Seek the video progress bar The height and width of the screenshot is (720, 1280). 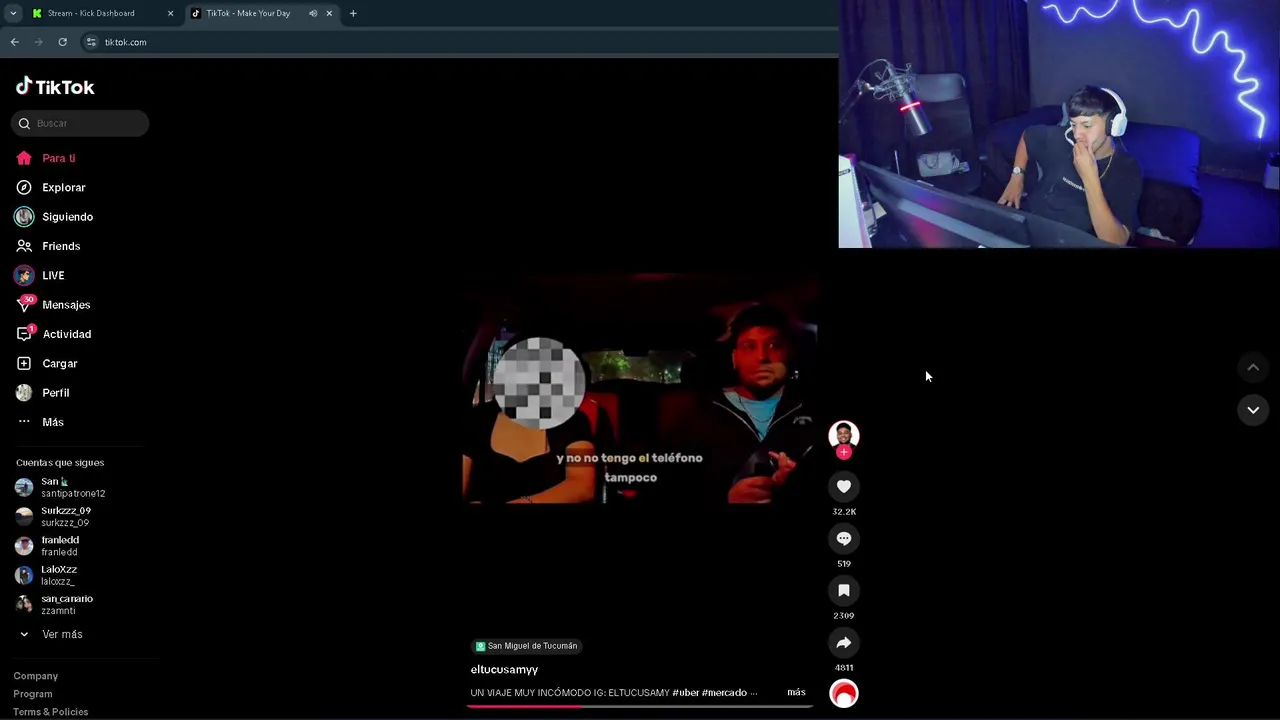click(640, 706)
